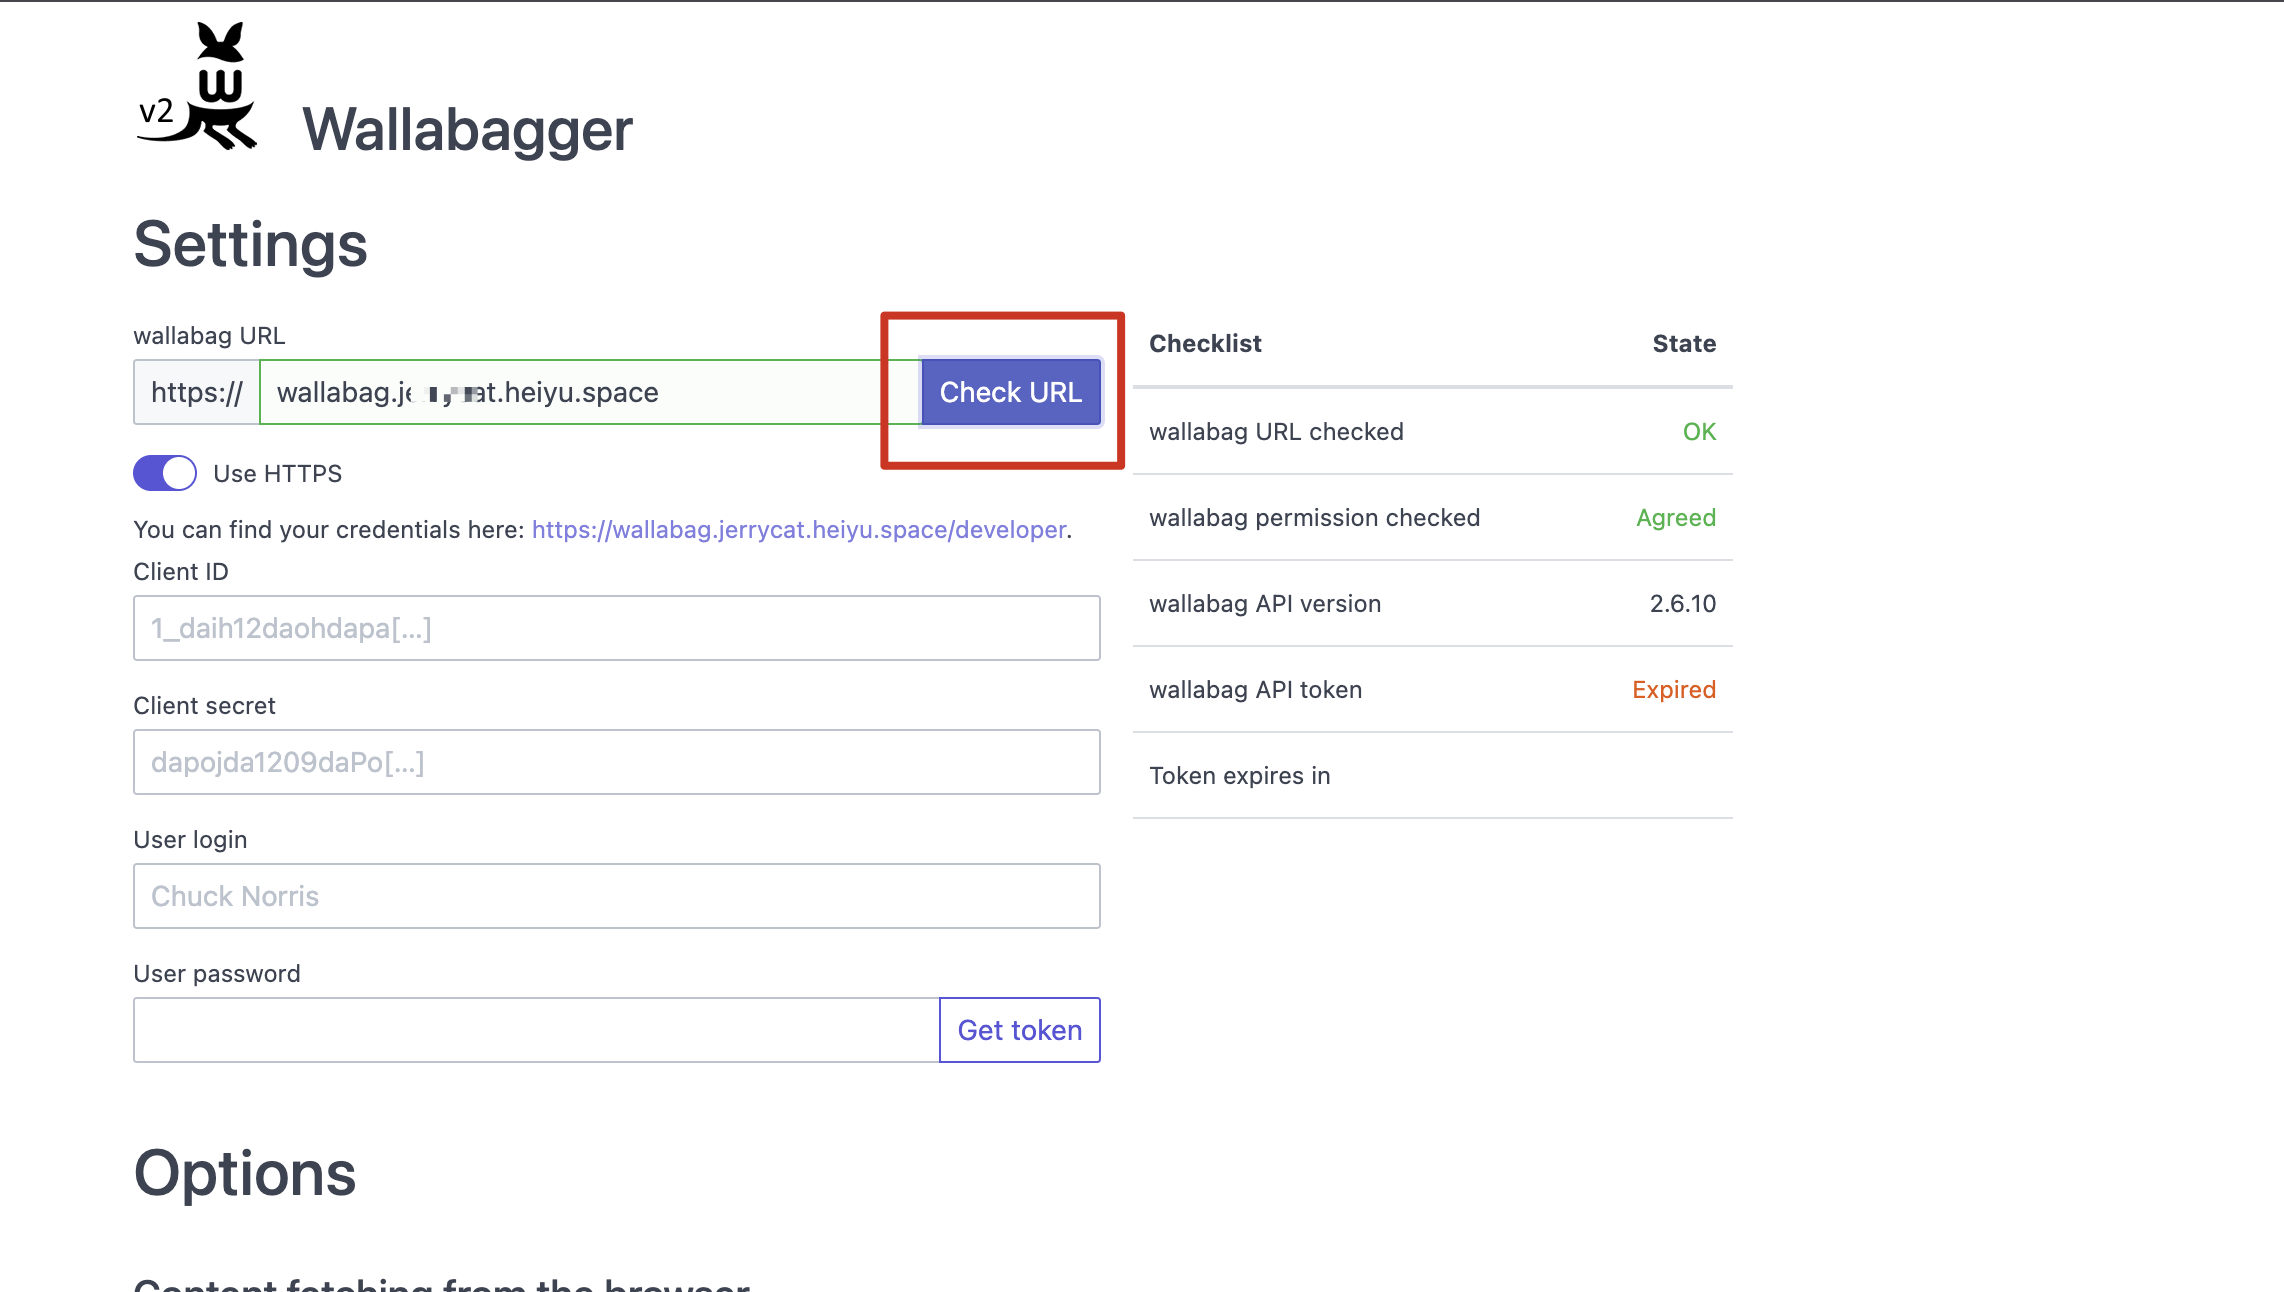Toggle the Use HTTPS switch
Image resolution: width=2284 pixels, height=1292 pixels.
click(x=165, y=473)
